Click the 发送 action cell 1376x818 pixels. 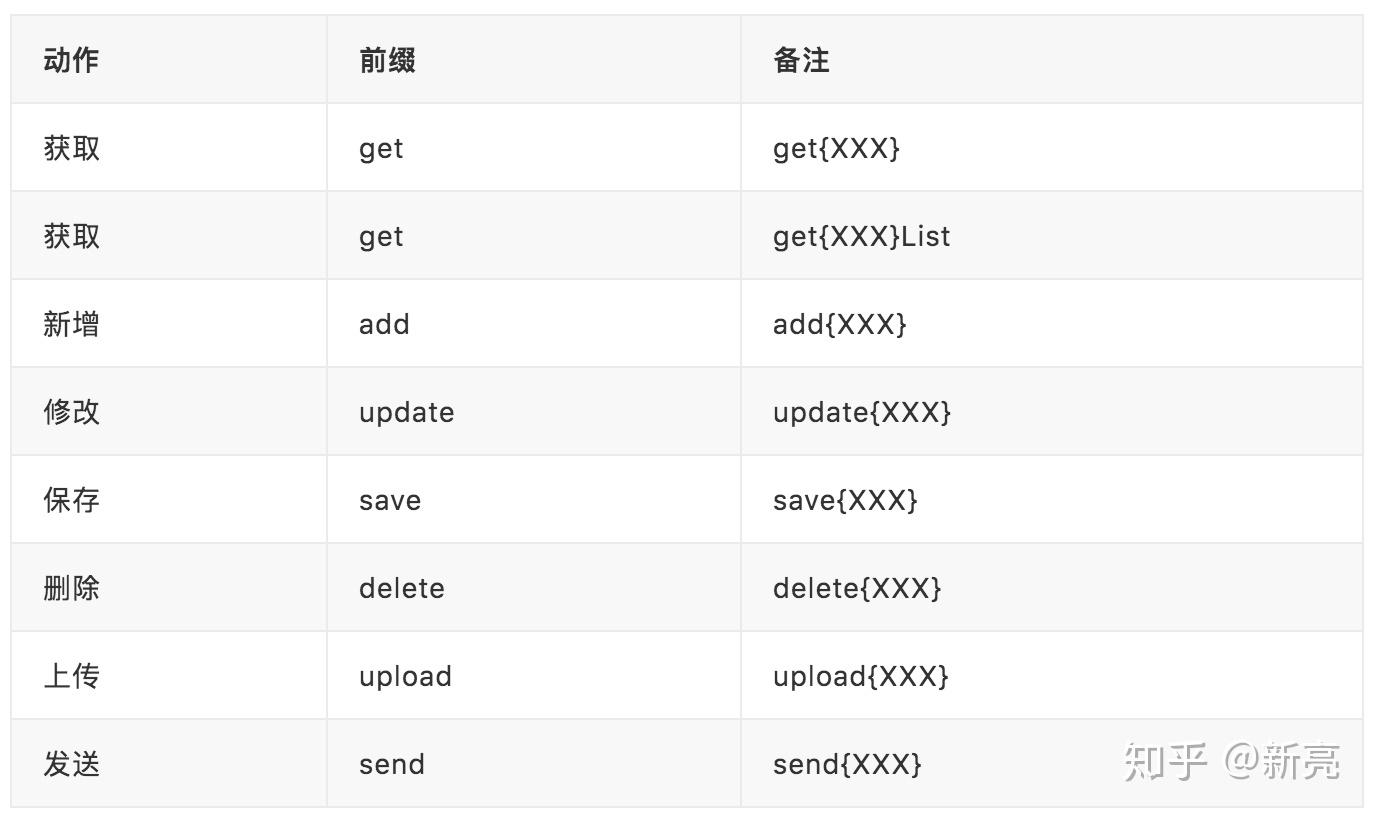coord(169,764)
